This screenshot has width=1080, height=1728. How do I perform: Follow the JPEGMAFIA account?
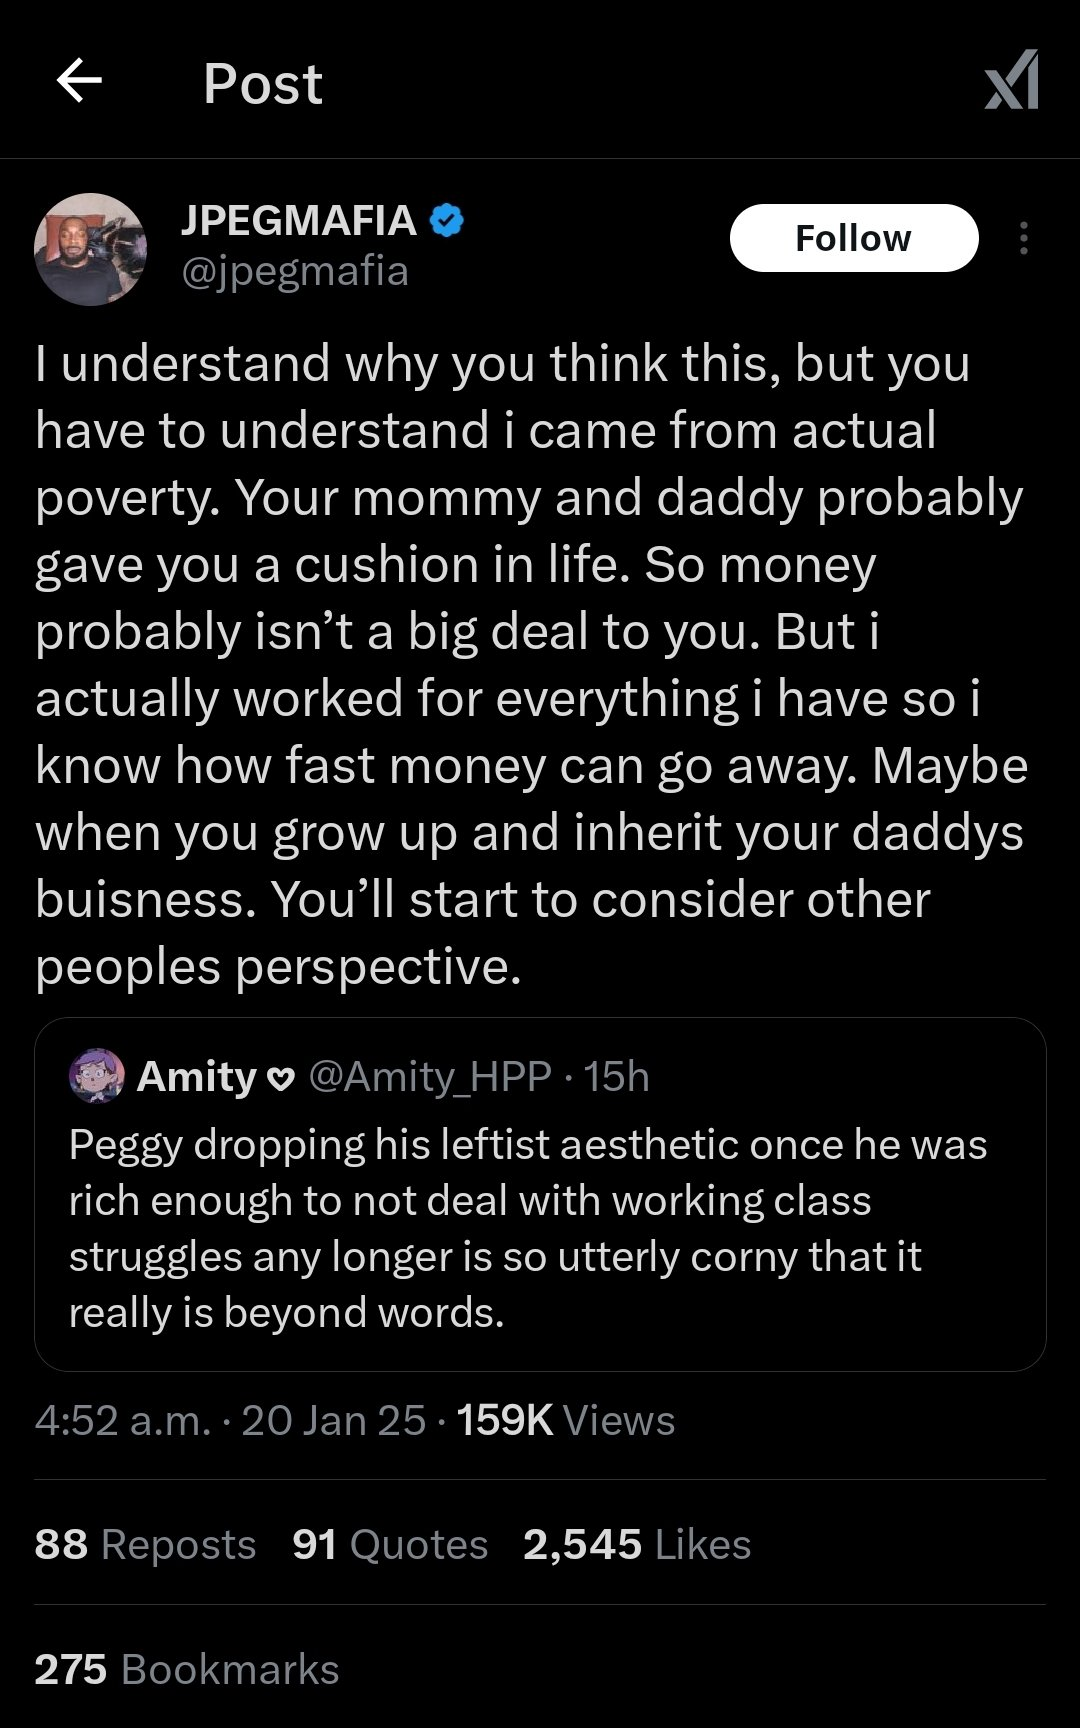pos(853,238)
